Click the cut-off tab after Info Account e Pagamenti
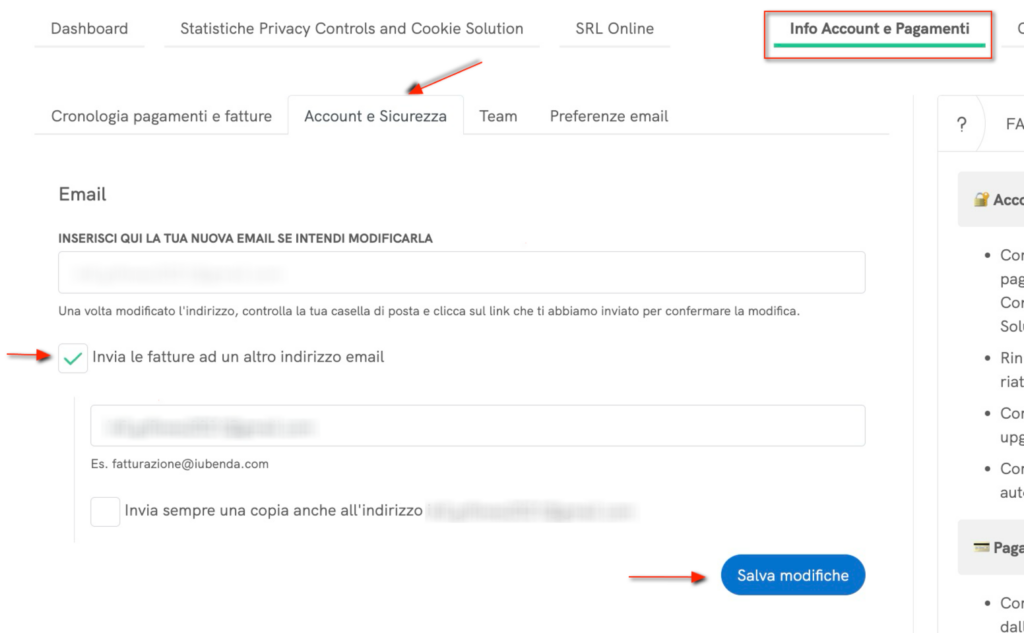The width and height of the screenshot is (1024, 633). [1018, 29]
